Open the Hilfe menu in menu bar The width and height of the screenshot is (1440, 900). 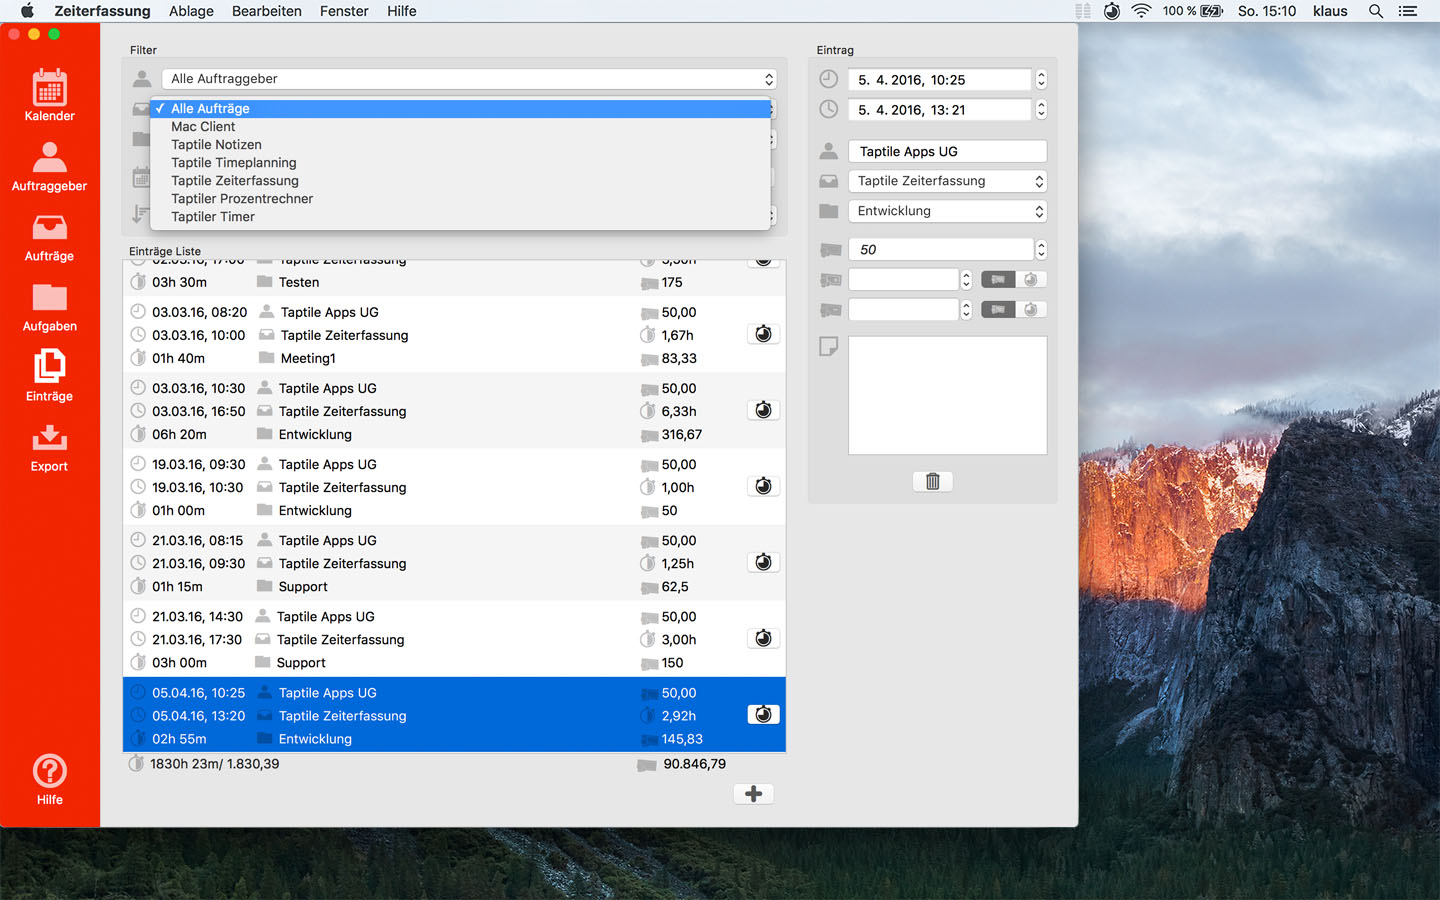pos(402,11)
